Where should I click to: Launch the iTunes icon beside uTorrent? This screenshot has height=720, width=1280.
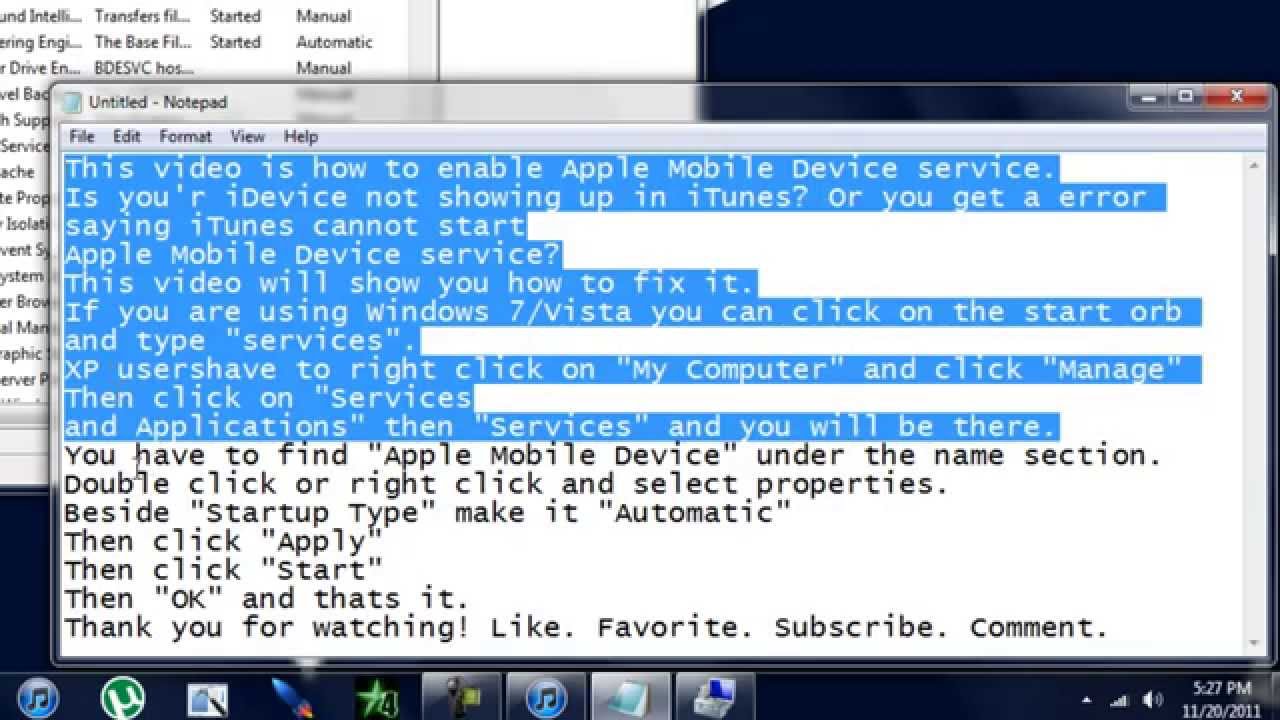tap(39, 697)
